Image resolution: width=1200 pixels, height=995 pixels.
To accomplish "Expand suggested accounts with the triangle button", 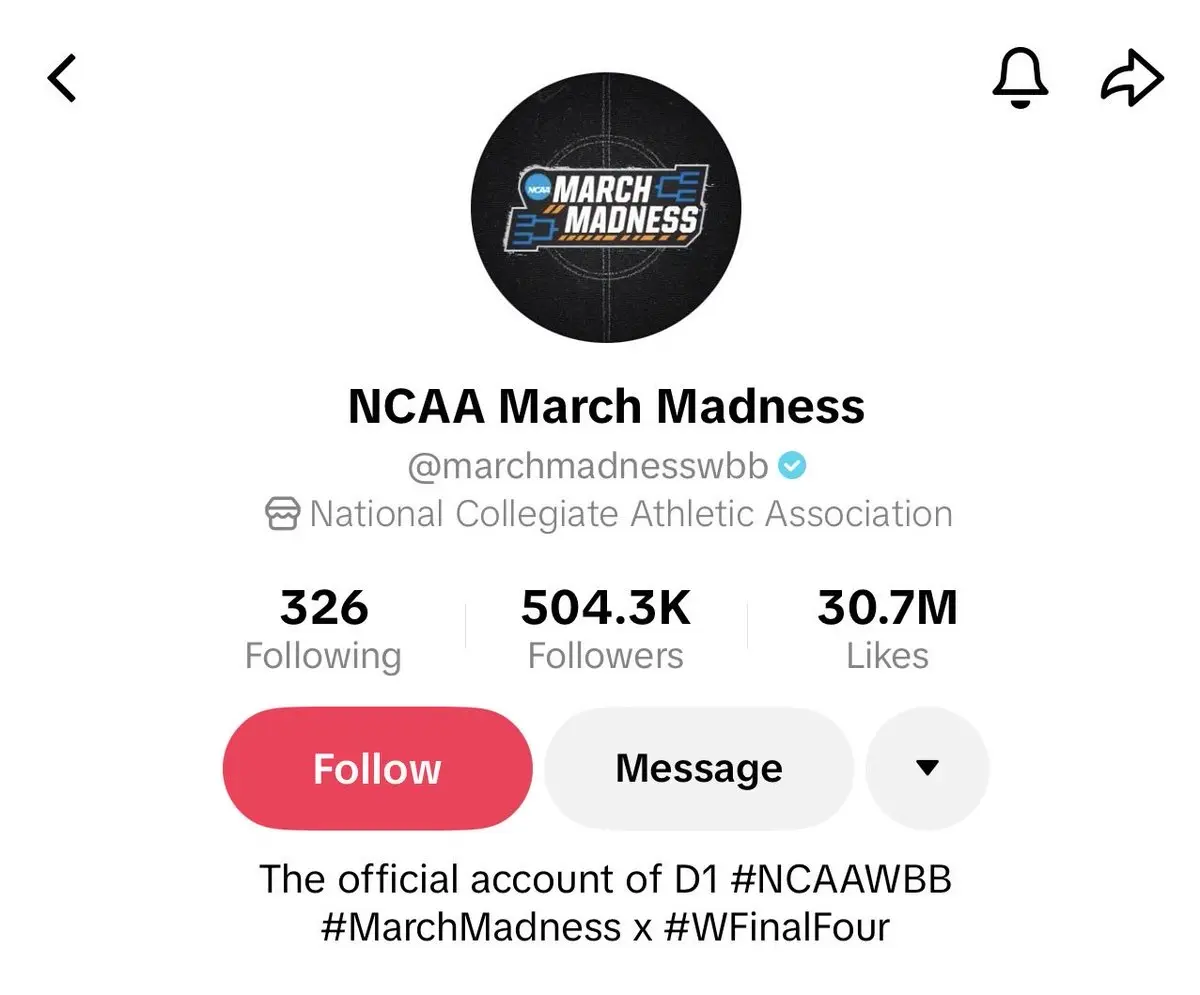I will (927, 768).
